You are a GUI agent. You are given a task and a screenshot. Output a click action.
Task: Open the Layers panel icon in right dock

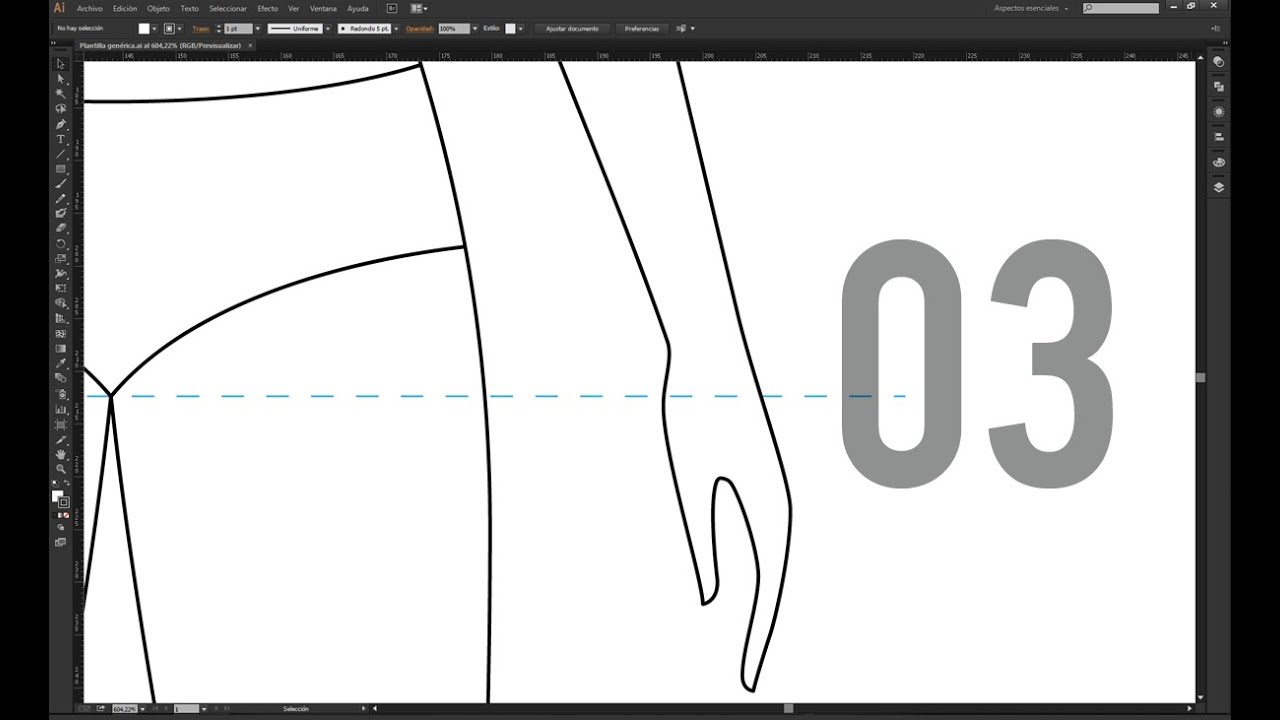(x=1219, y=186)
